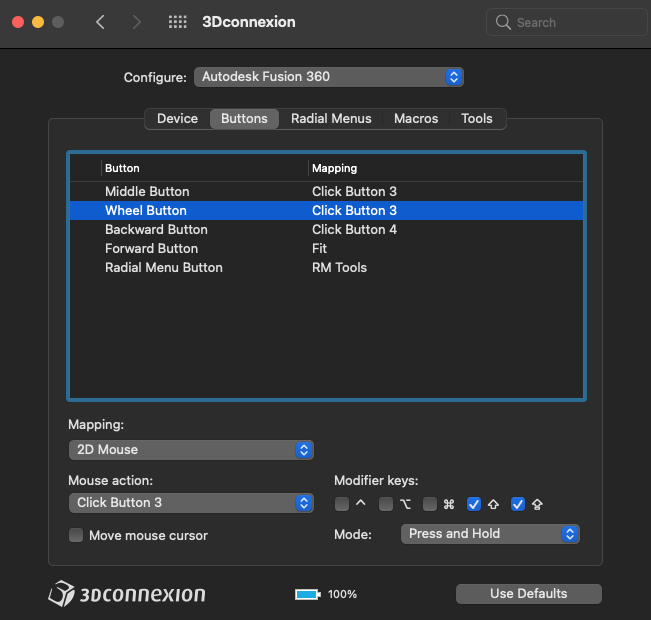This screenshot has width=651, height=620.
Task: Click the 3Dconnexion logo
Action: pyautogui.click(x=127, y=594)
